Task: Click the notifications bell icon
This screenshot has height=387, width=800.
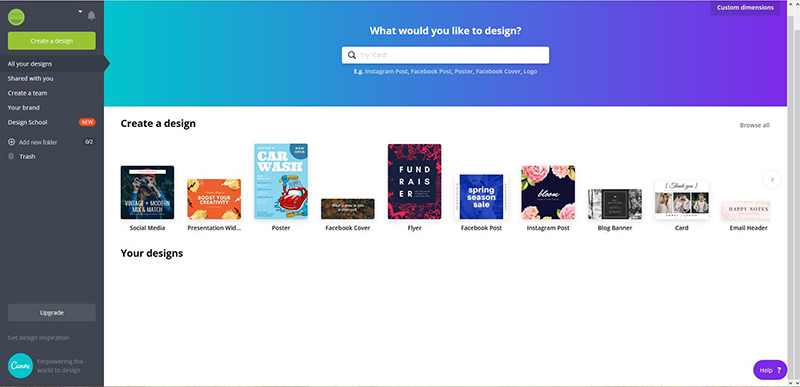Action: [x=91, y=15]
